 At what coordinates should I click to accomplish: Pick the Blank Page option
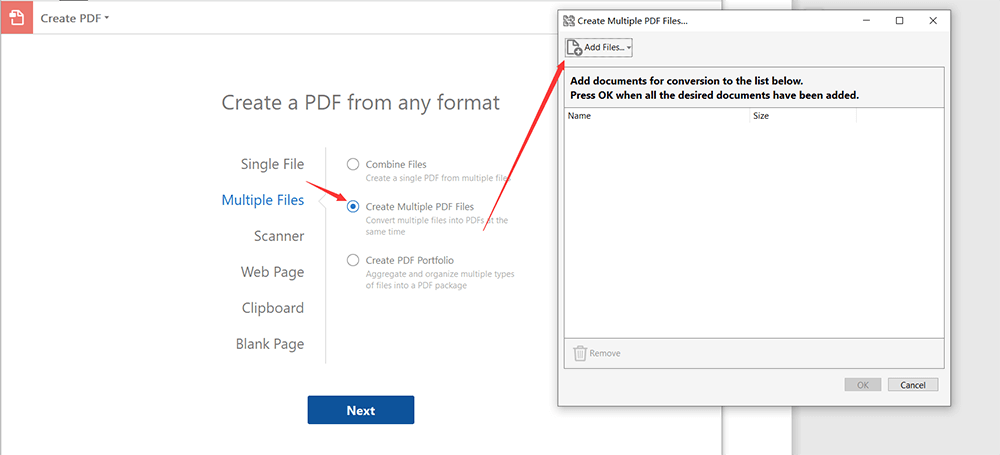click(270, 344)
